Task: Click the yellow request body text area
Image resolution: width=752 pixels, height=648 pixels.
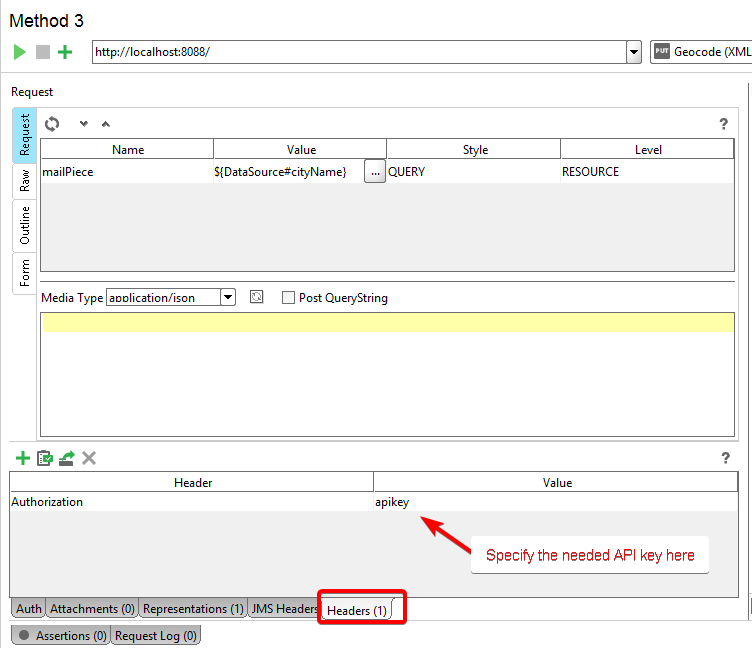Action: coord(387,322)
